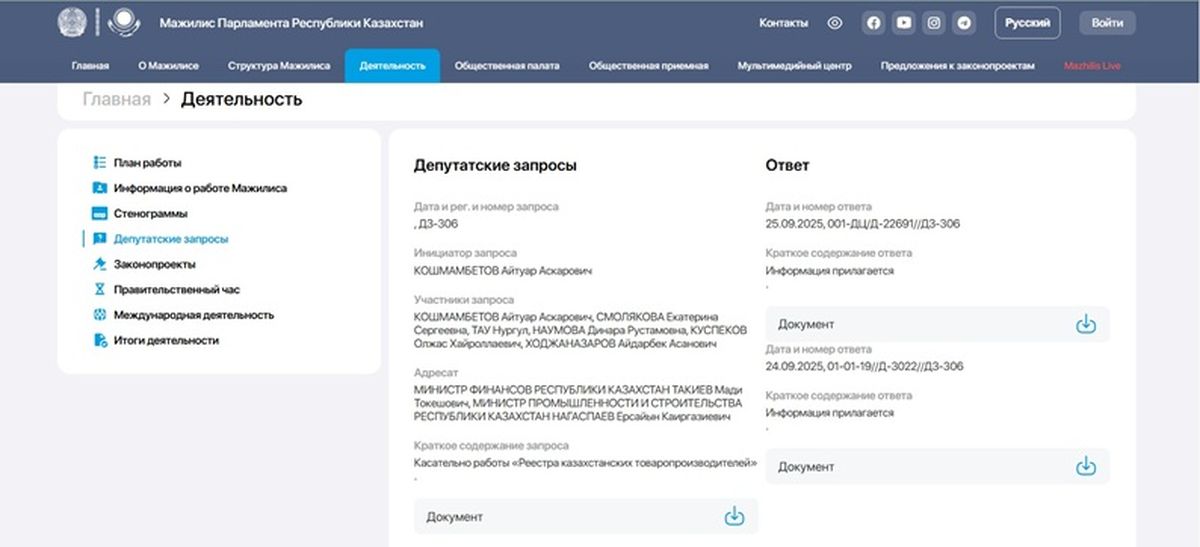Open Стенограммы in the sidebar
The width and height of the screenshot is (1200, 547).
tap(151, 213)
